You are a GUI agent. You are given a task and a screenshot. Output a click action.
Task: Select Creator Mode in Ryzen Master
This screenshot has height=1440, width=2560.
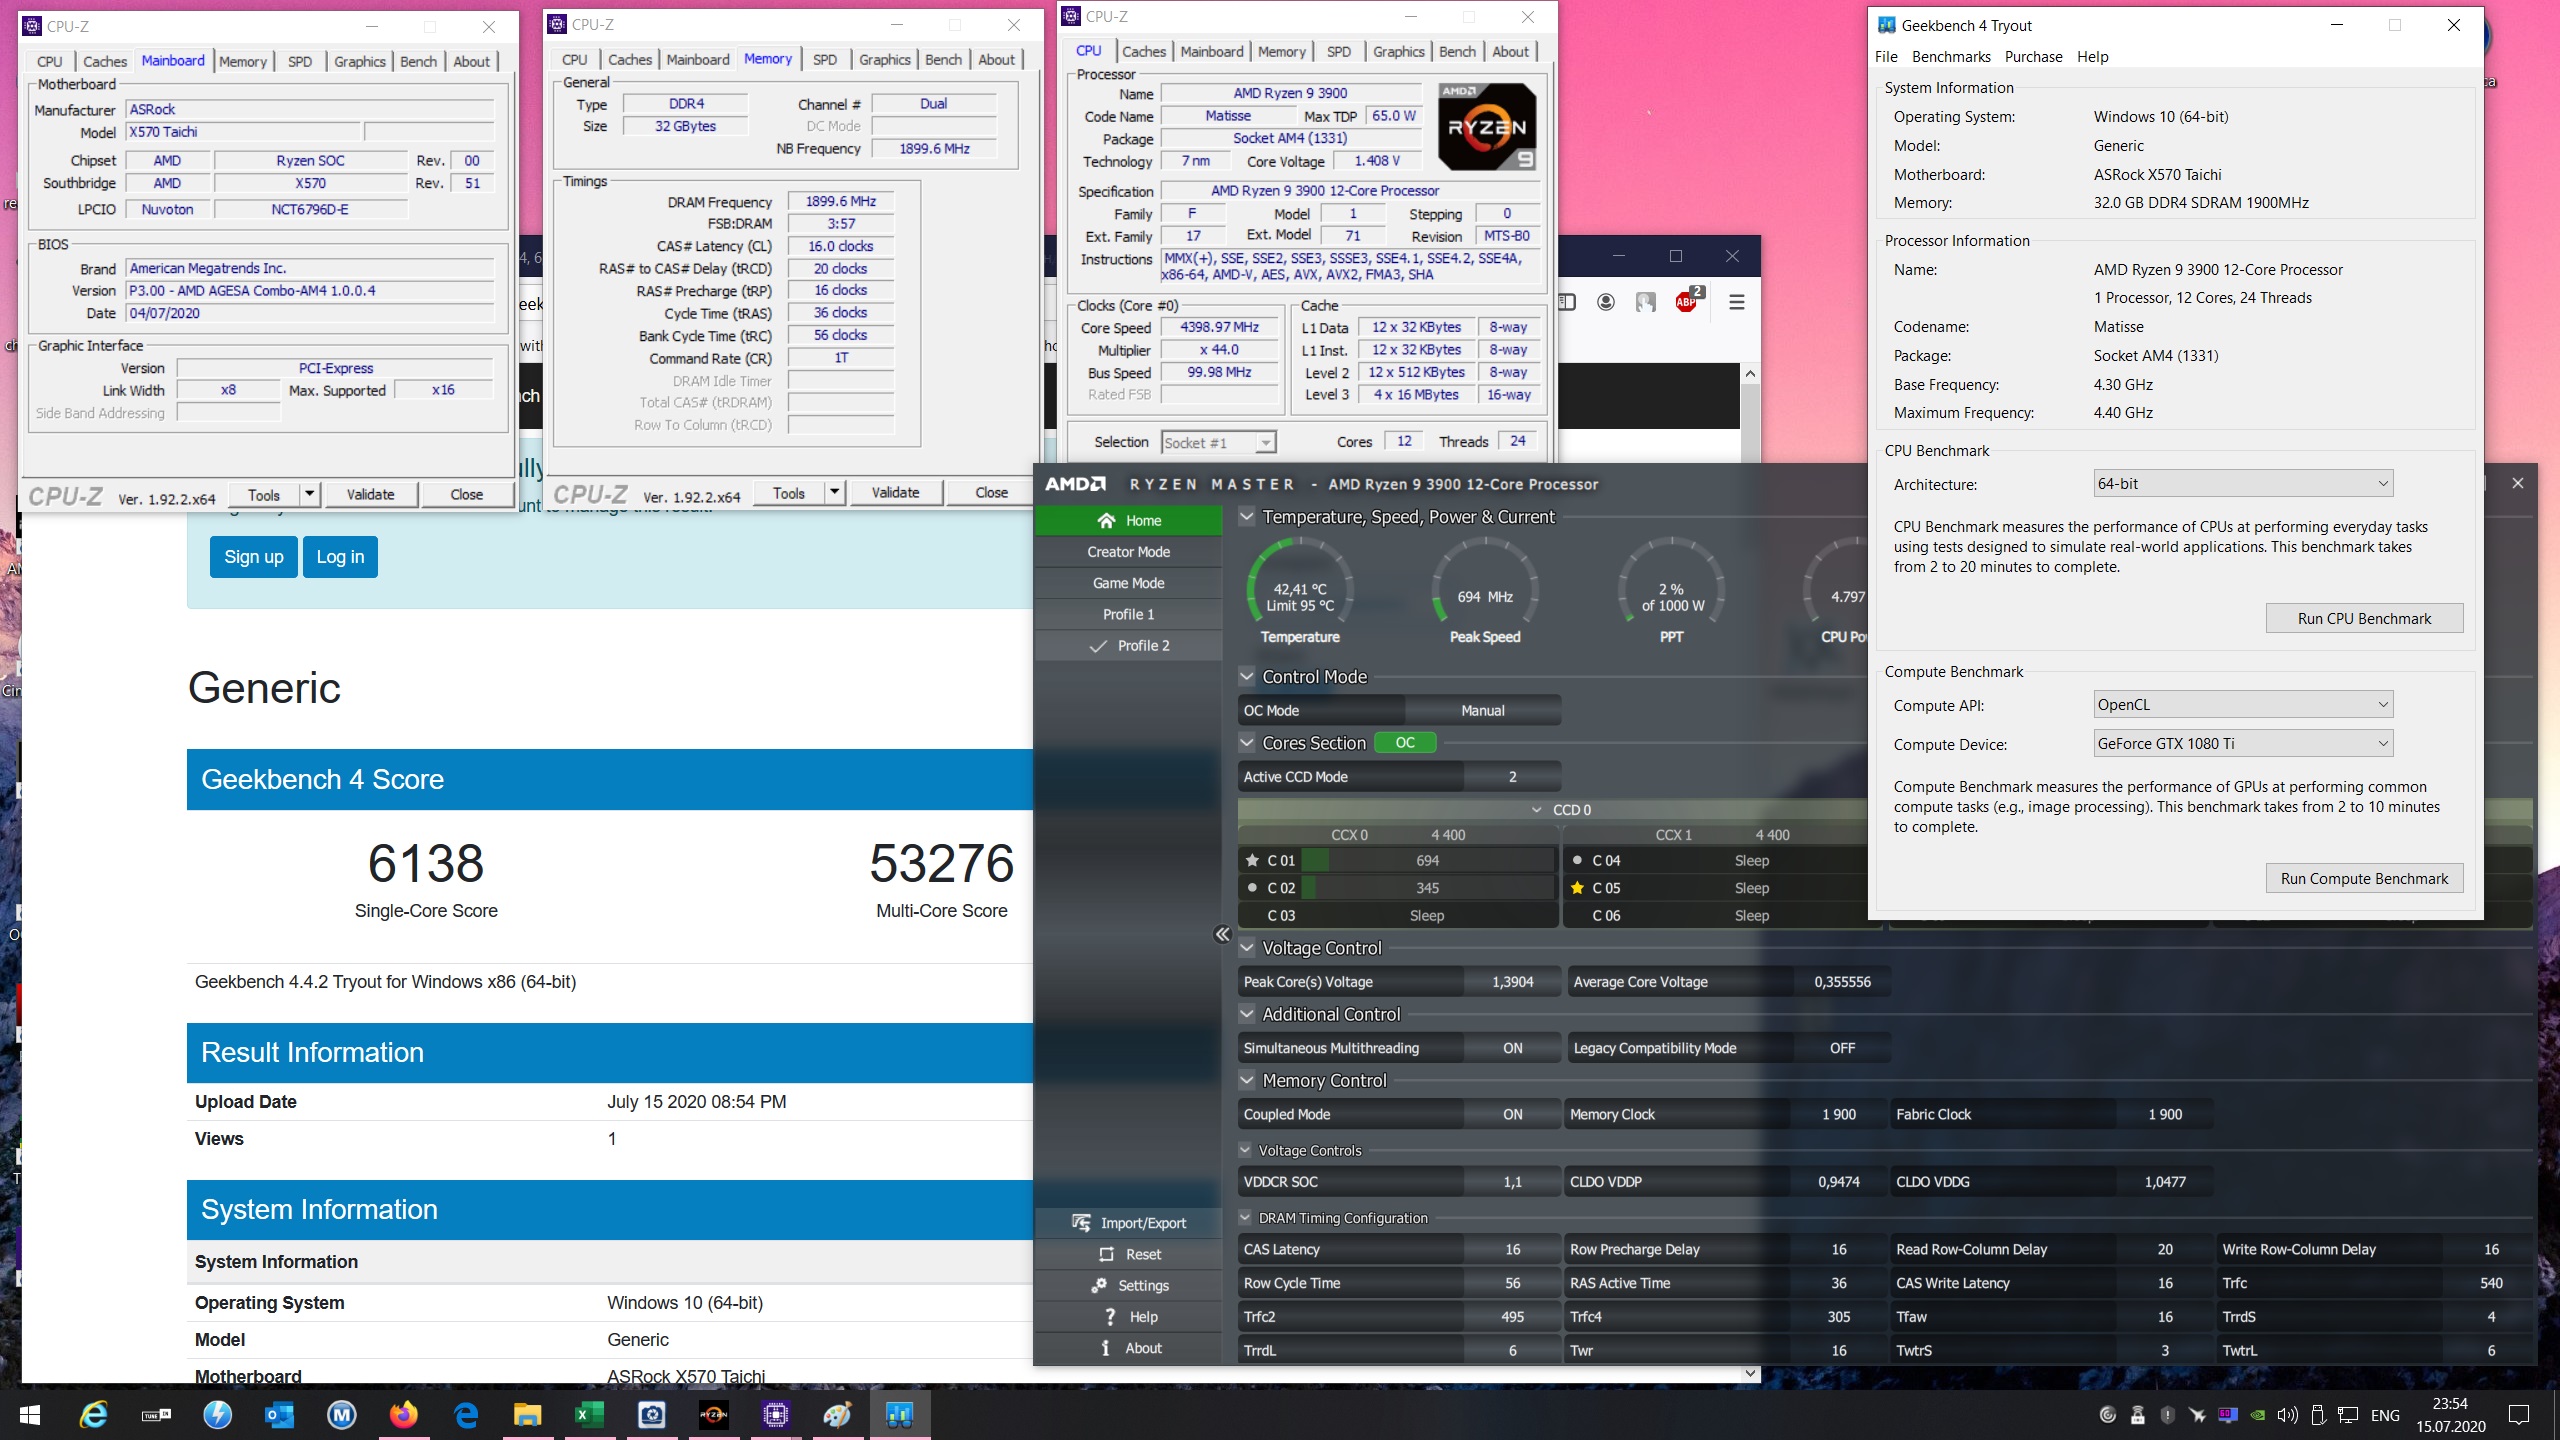pyautogui.click(x=1128, y=552)
